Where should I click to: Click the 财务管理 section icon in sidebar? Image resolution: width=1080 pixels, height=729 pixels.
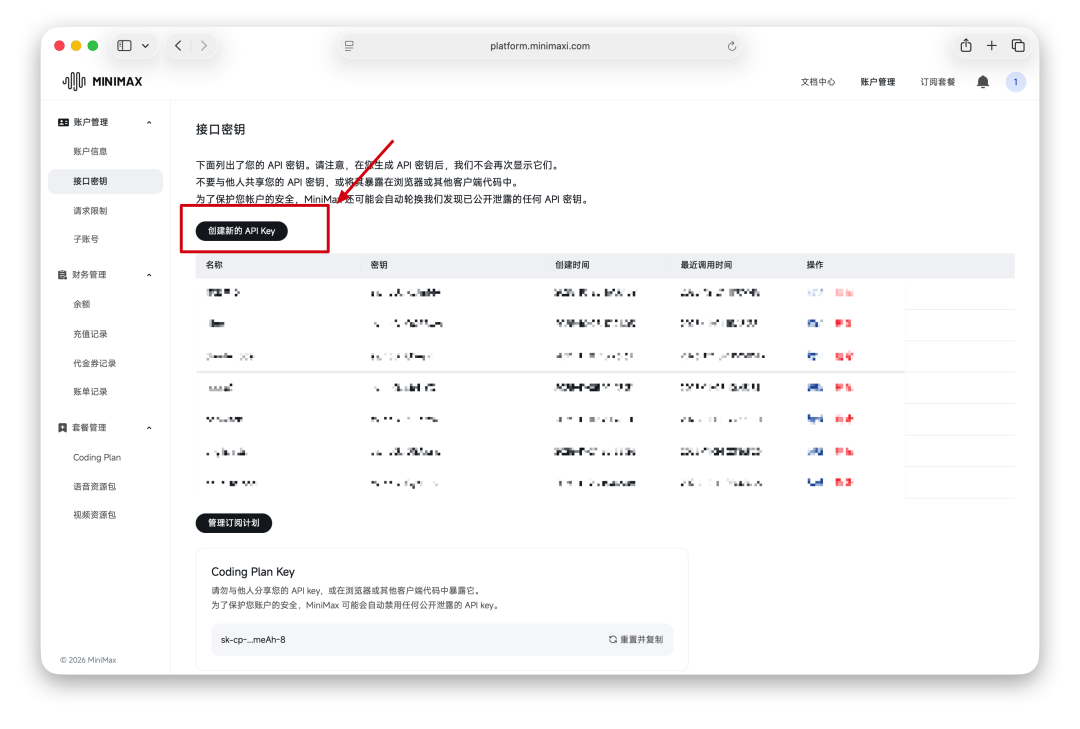click(60, 274)
